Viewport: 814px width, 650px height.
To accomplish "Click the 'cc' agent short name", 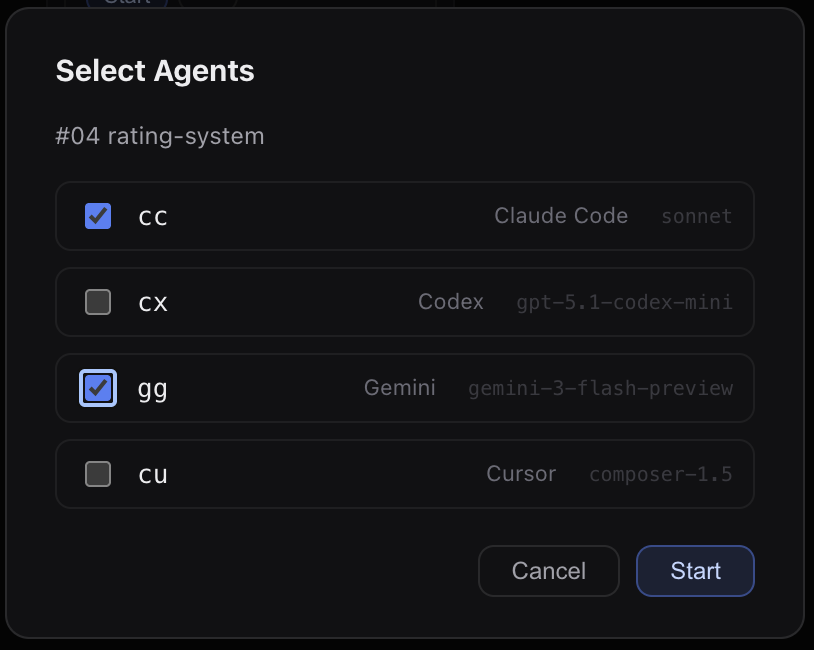I will pyautogui.click(x=153, y=216).
